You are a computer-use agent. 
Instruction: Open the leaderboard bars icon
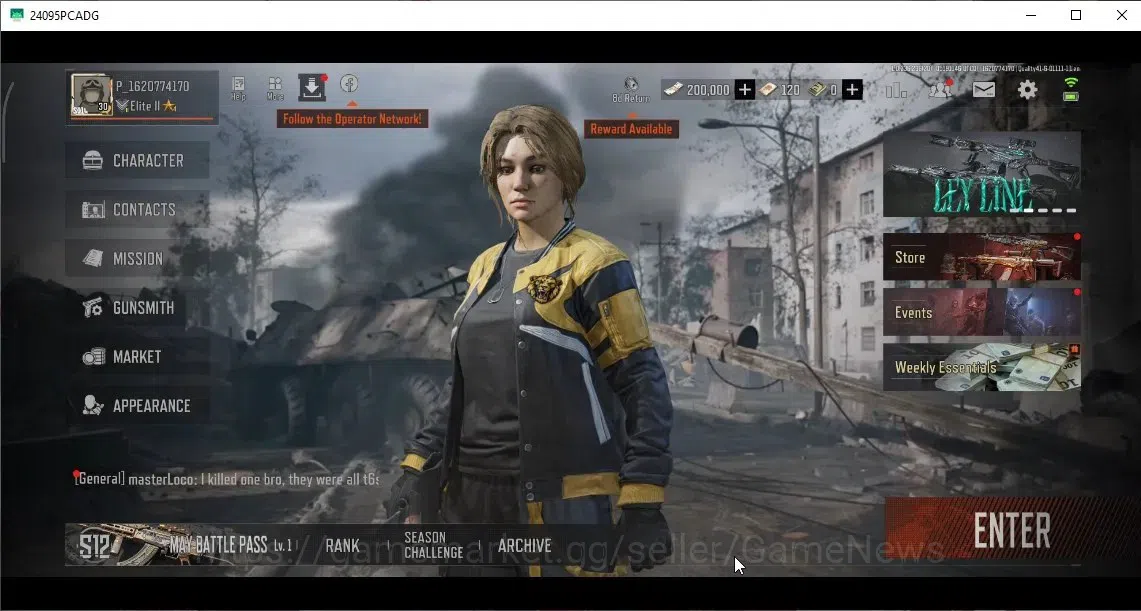(x=896, y=89)
